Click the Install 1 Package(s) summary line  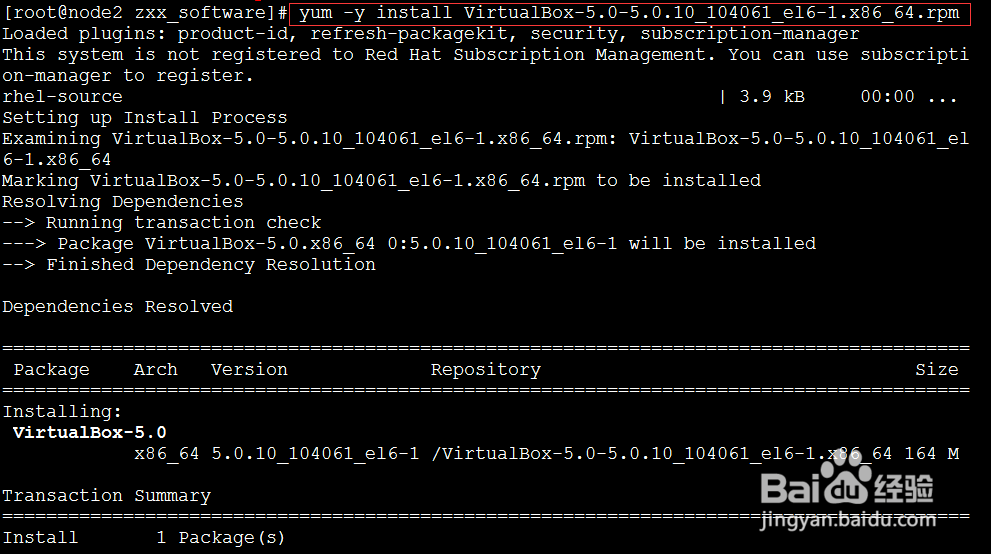pyautogui.click(x=144, y=538)
